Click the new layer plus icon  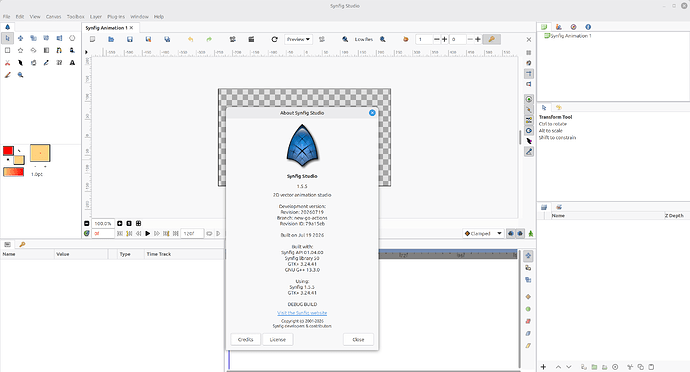point(543,367)
